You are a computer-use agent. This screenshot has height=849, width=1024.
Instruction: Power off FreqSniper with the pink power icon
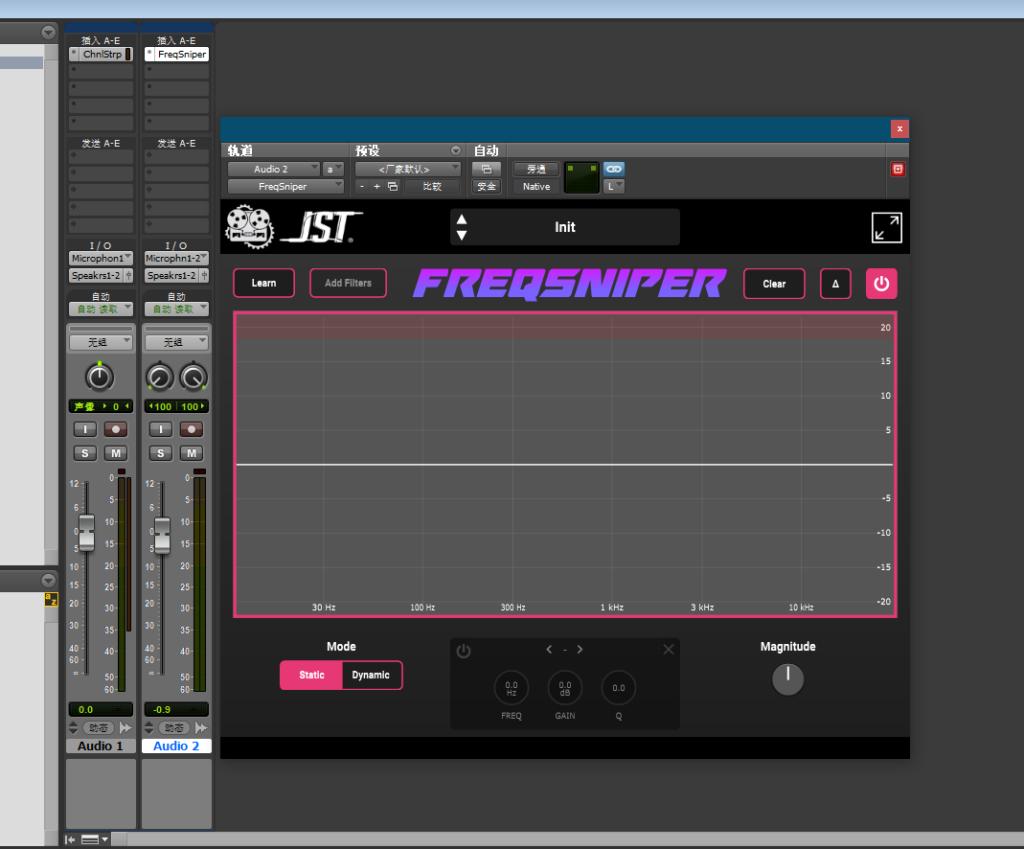point(881,283)
